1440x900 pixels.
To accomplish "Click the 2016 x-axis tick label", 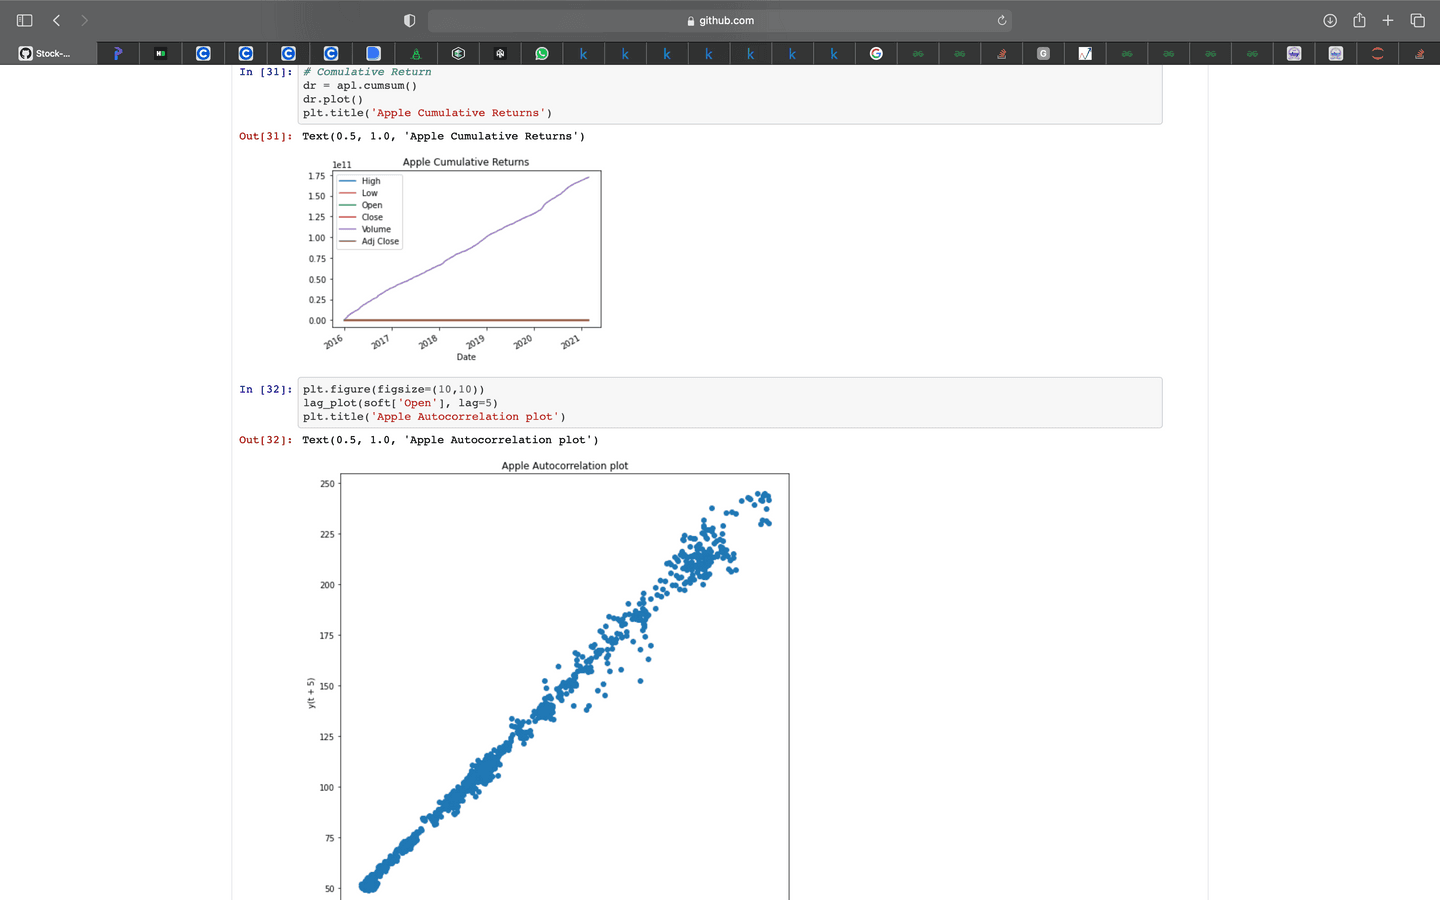I will click(333, 342).
